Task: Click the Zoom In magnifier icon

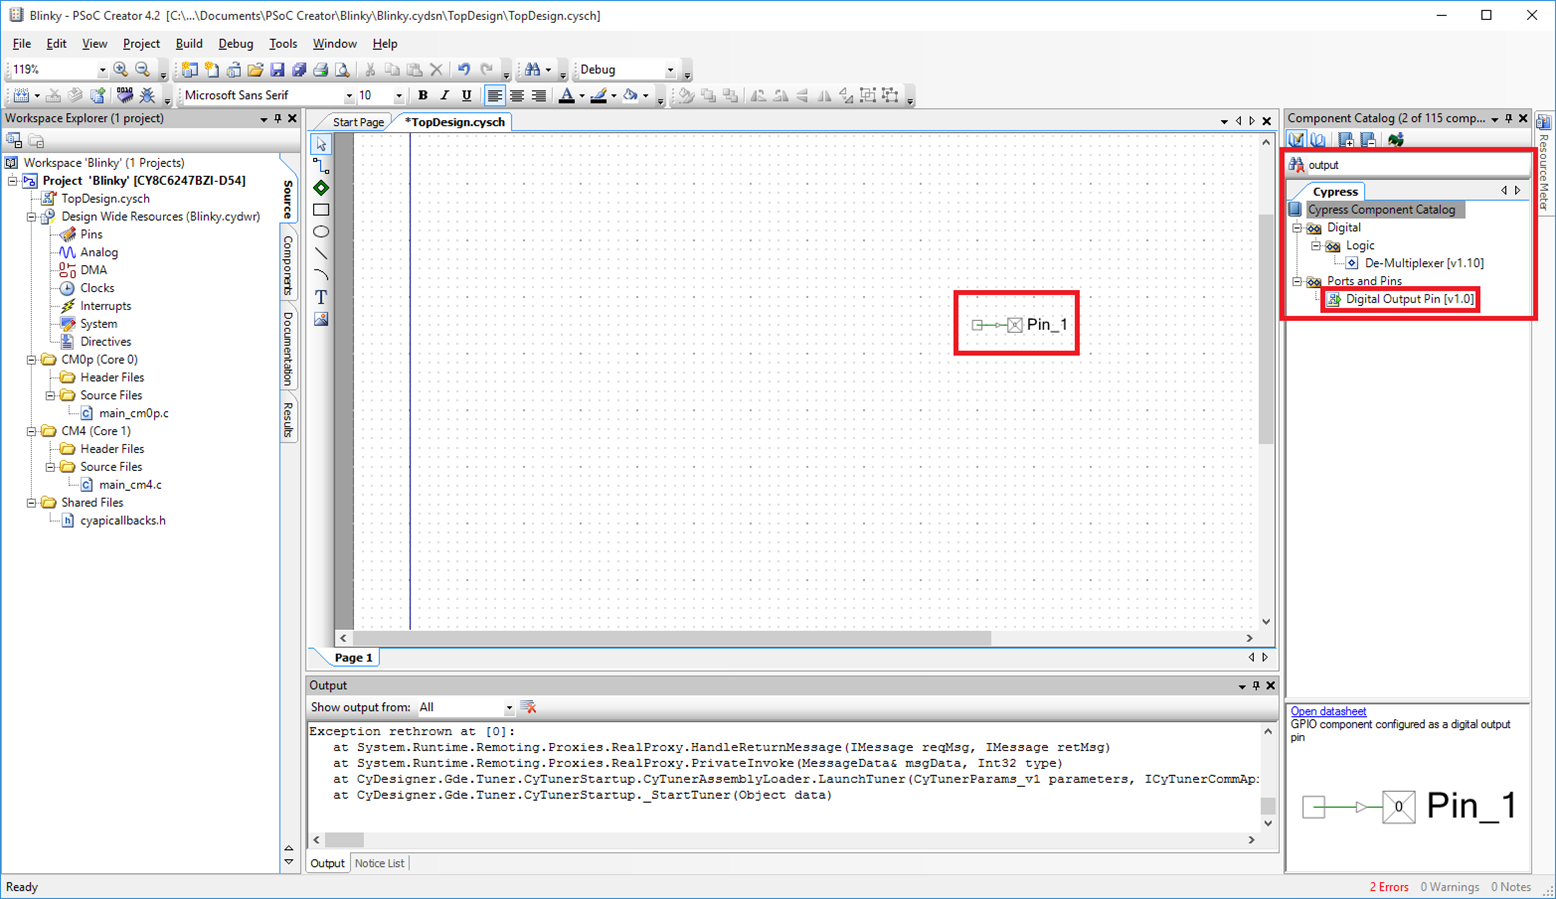Action: [121, 70]
